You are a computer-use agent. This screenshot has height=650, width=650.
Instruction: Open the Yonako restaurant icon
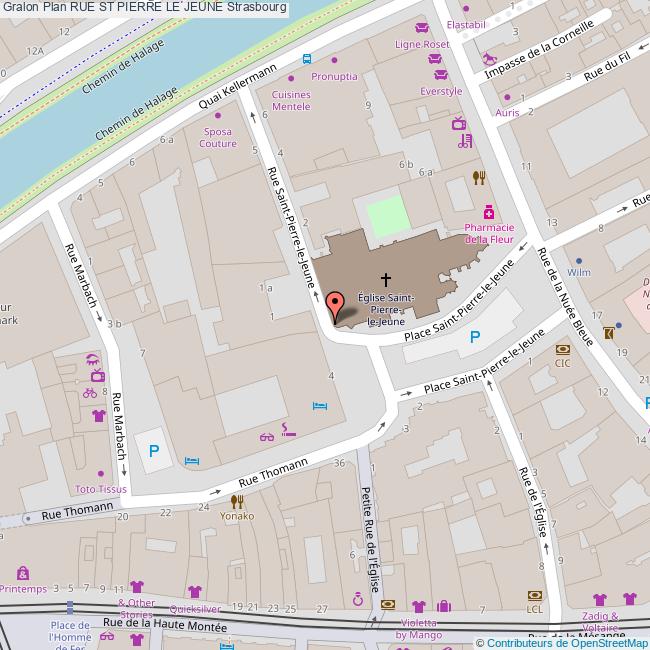coord(237,501)
